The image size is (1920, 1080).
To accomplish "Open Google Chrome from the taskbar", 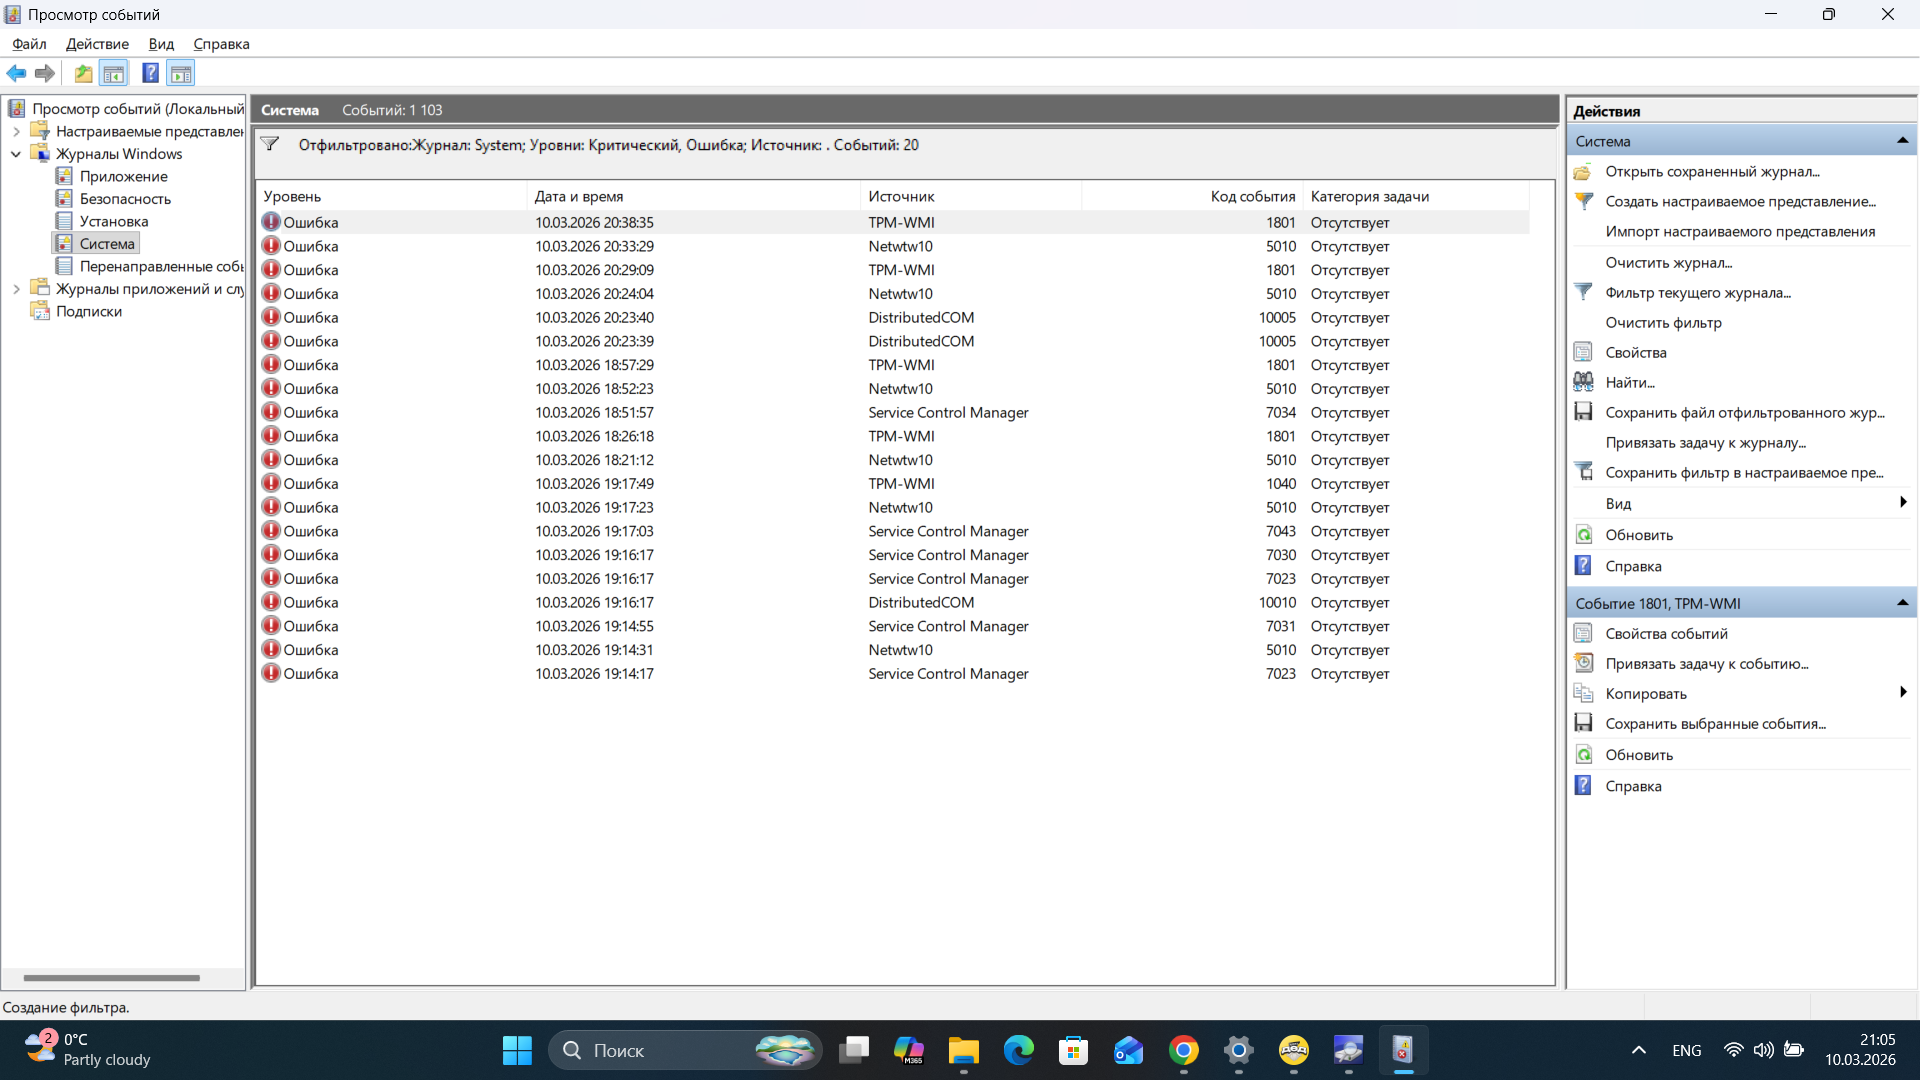I will pyautogui.click(x=1184, y=1050).
